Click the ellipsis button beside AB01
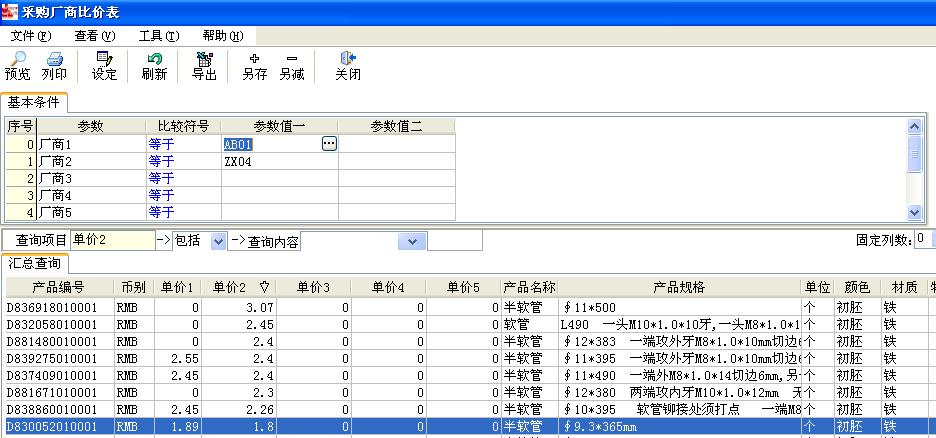This screenshot has width=936, height=438. (329, 144)
